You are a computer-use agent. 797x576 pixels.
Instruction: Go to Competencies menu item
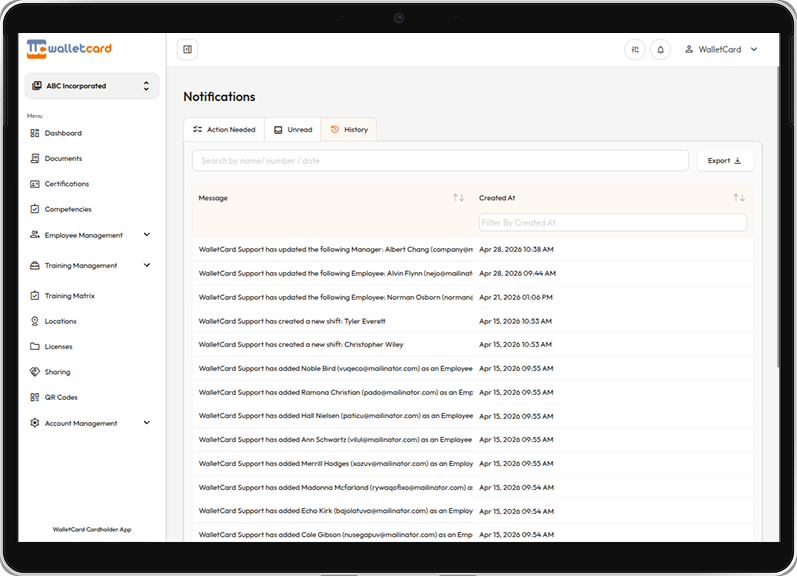coord(68,209)
